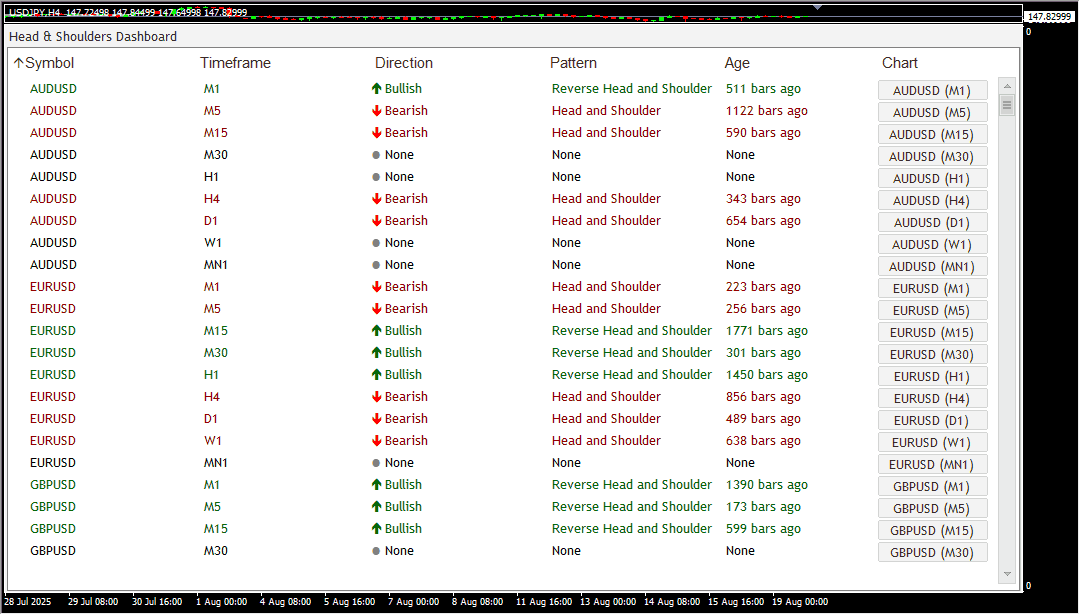Open the AUDUSD (M15) chart button
This screenshot has height=615, width=1080.
click(x=933, y=134)
